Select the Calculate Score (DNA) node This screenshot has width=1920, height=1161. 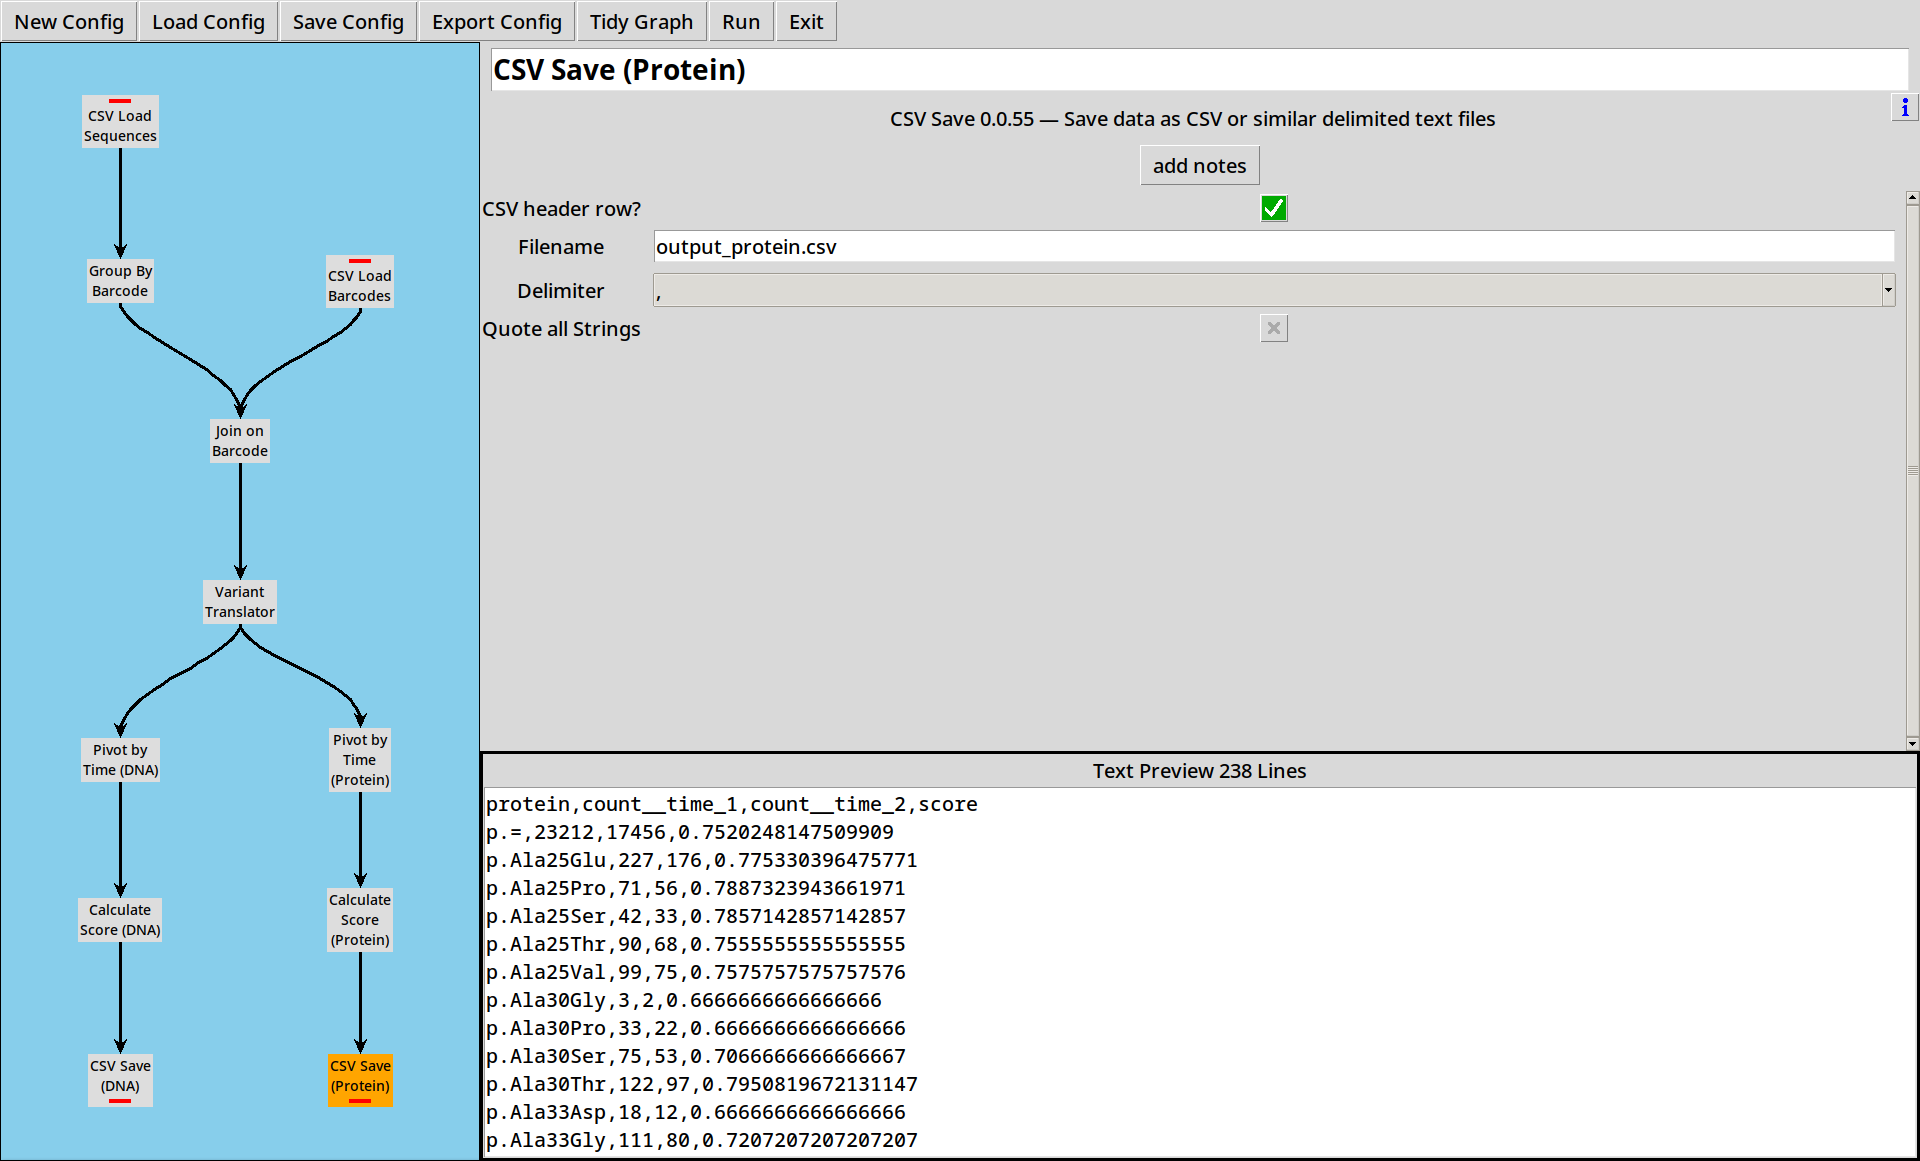[120, 920]
